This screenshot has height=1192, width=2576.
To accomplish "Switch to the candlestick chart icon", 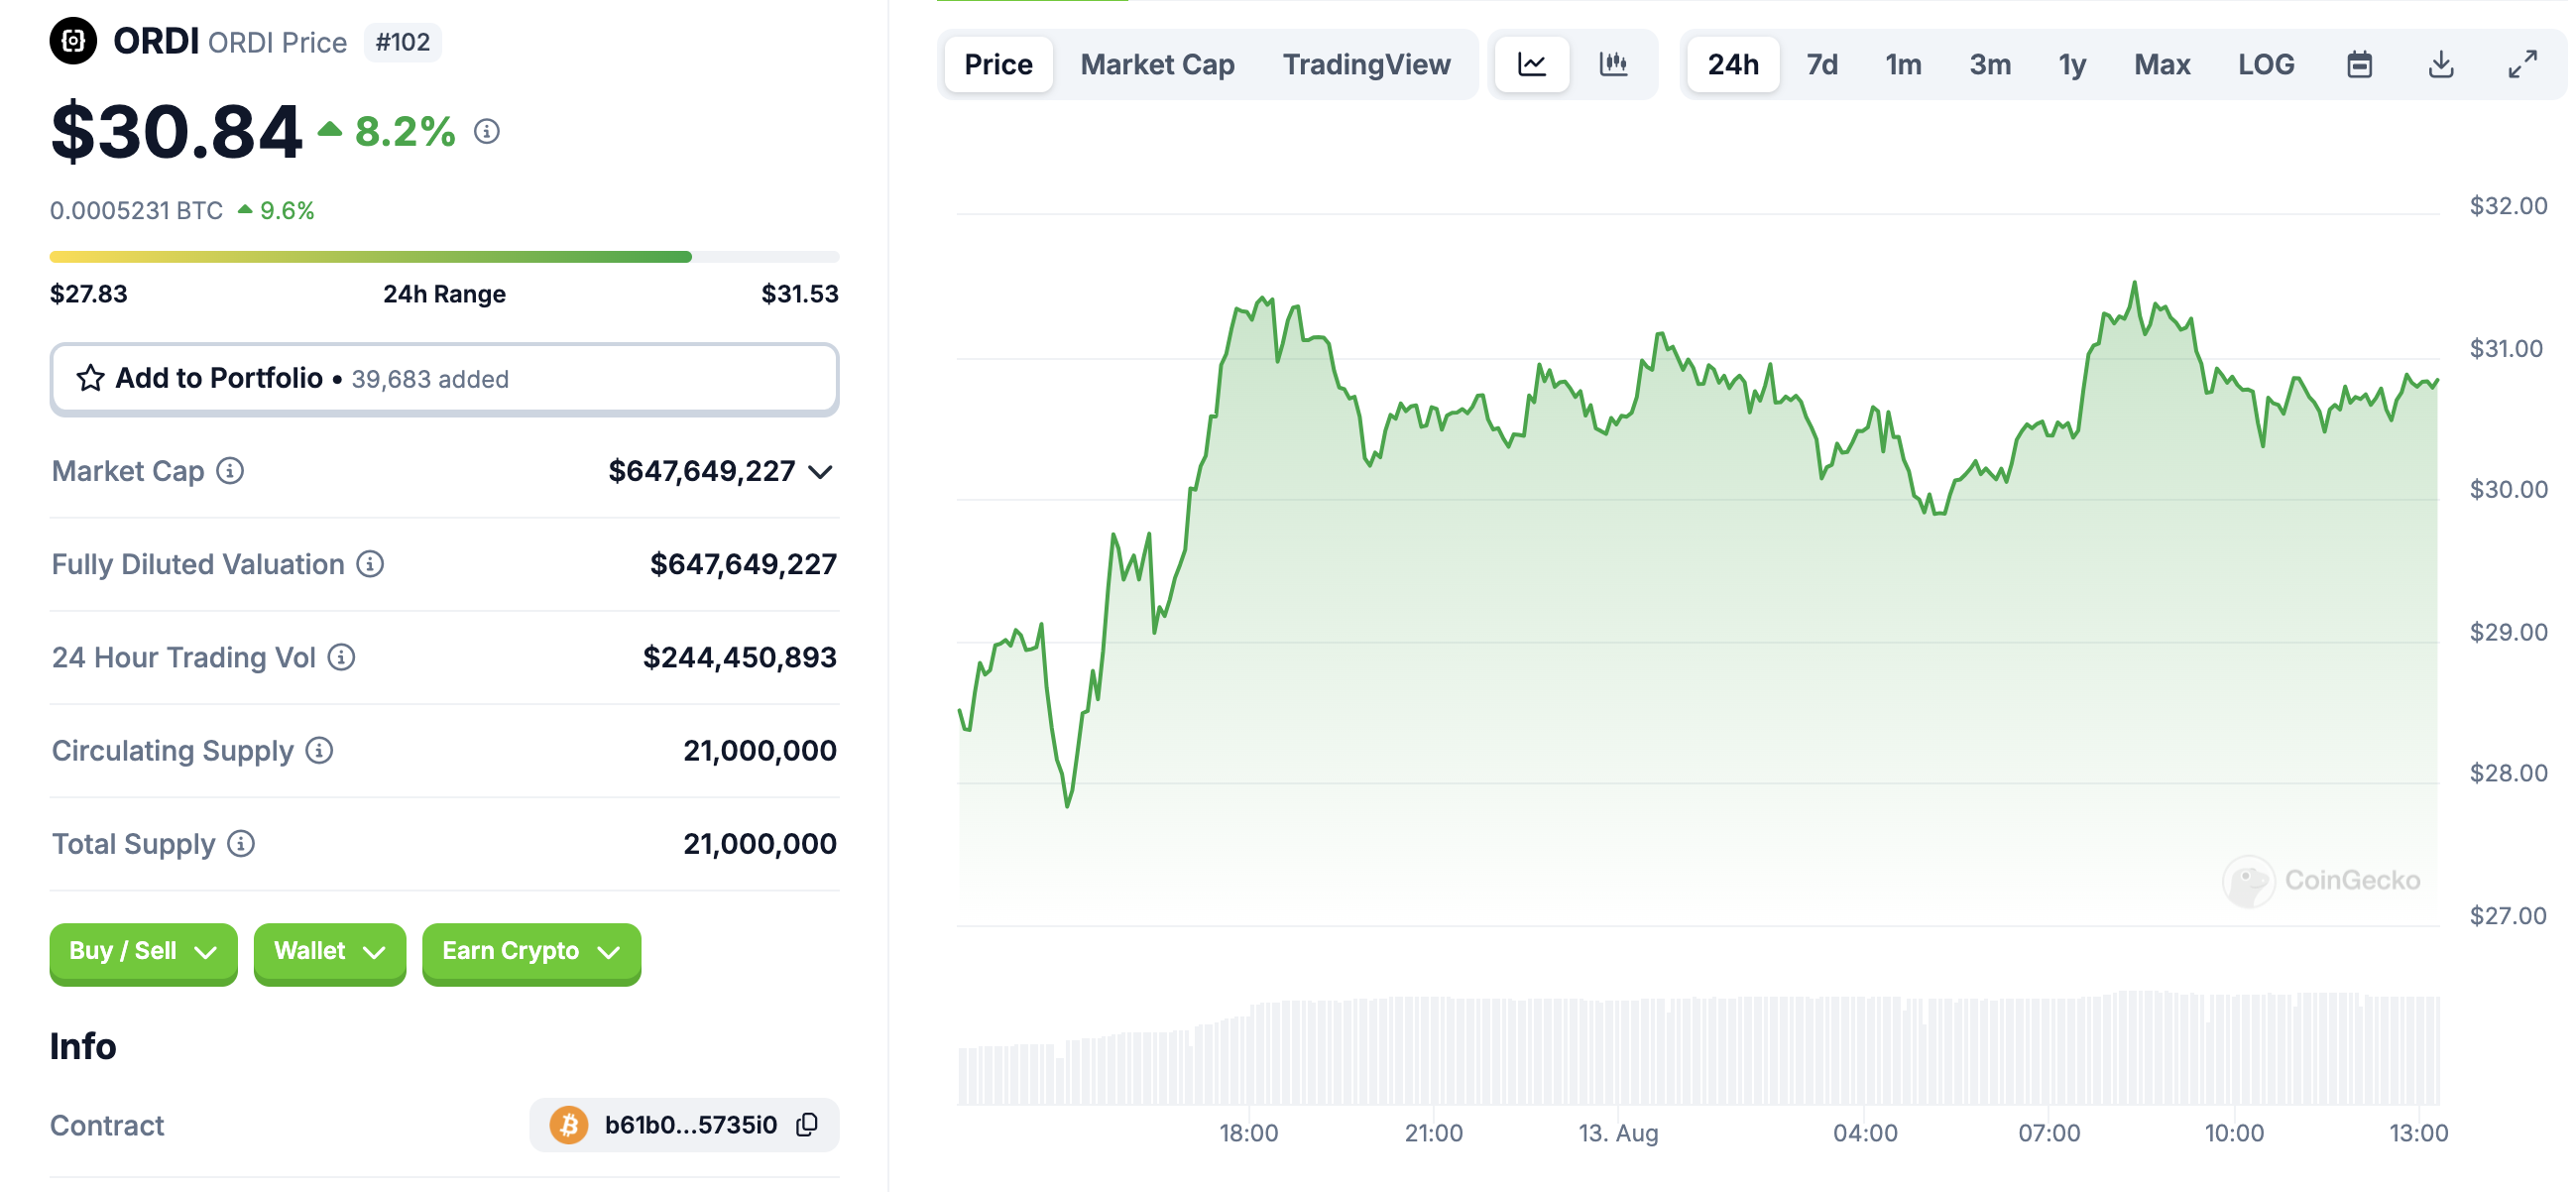I will 1613,65.
